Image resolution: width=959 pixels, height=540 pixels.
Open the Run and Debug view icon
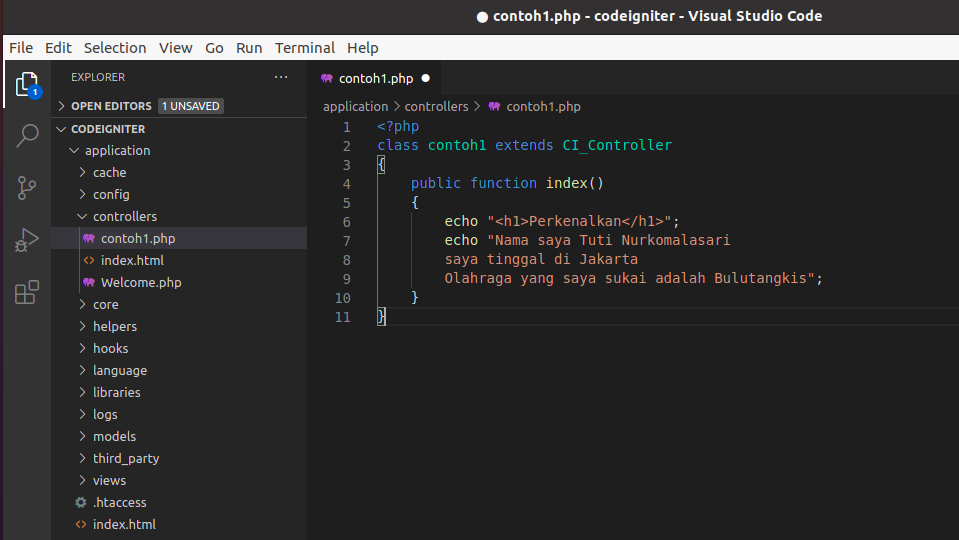coord(26,240)
